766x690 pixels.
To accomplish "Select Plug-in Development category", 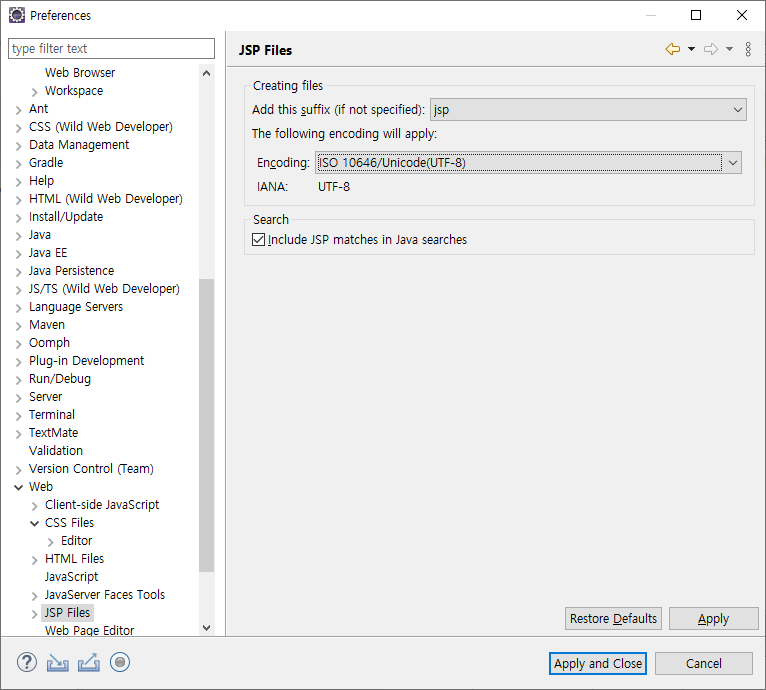I will (x=86, y=361).
